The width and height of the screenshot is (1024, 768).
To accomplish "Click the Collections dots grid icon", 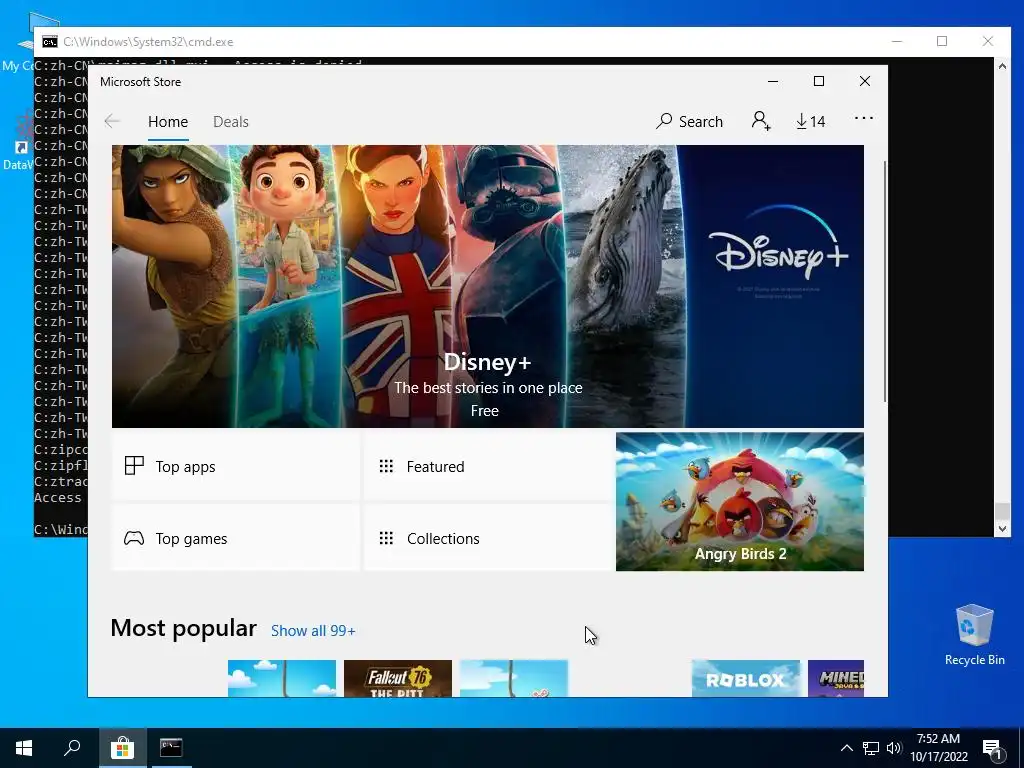I will coord(386,538).
